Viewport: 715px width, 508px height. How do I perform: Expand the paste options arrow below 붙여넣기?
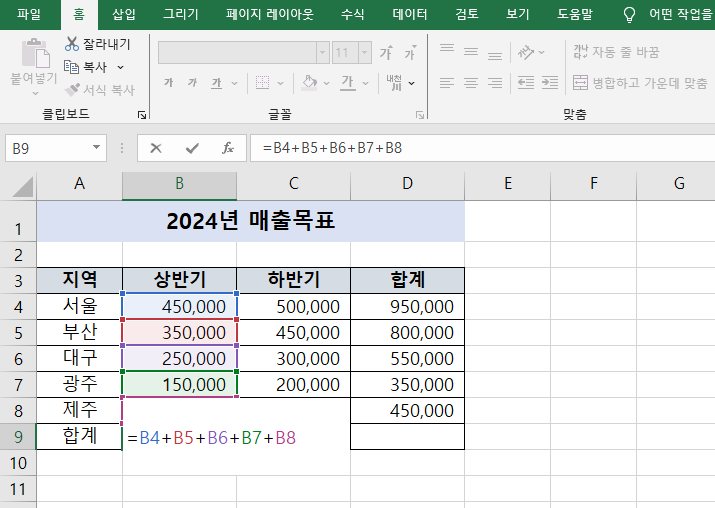tap(36, 93)
